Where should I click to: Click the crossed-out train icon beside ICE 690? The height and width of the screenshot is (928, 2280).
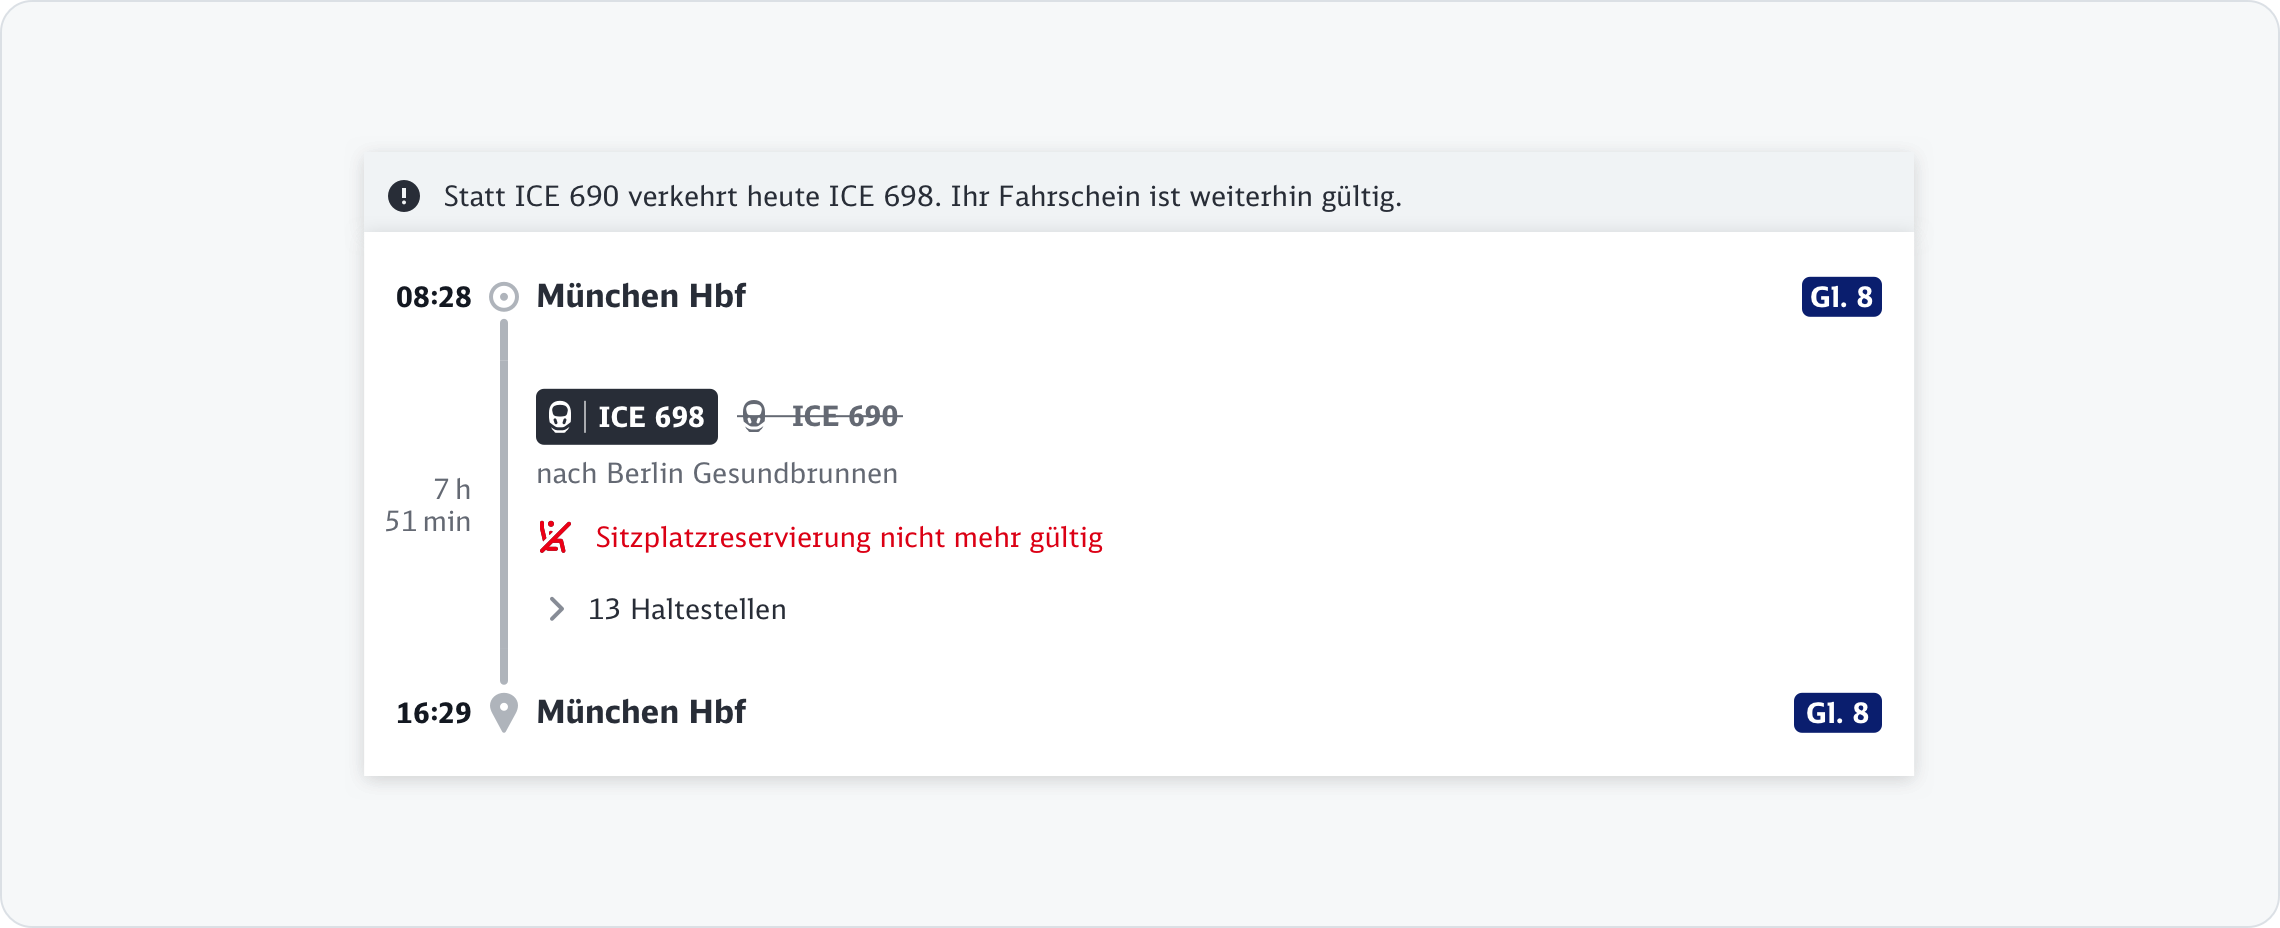click(754, 416)
